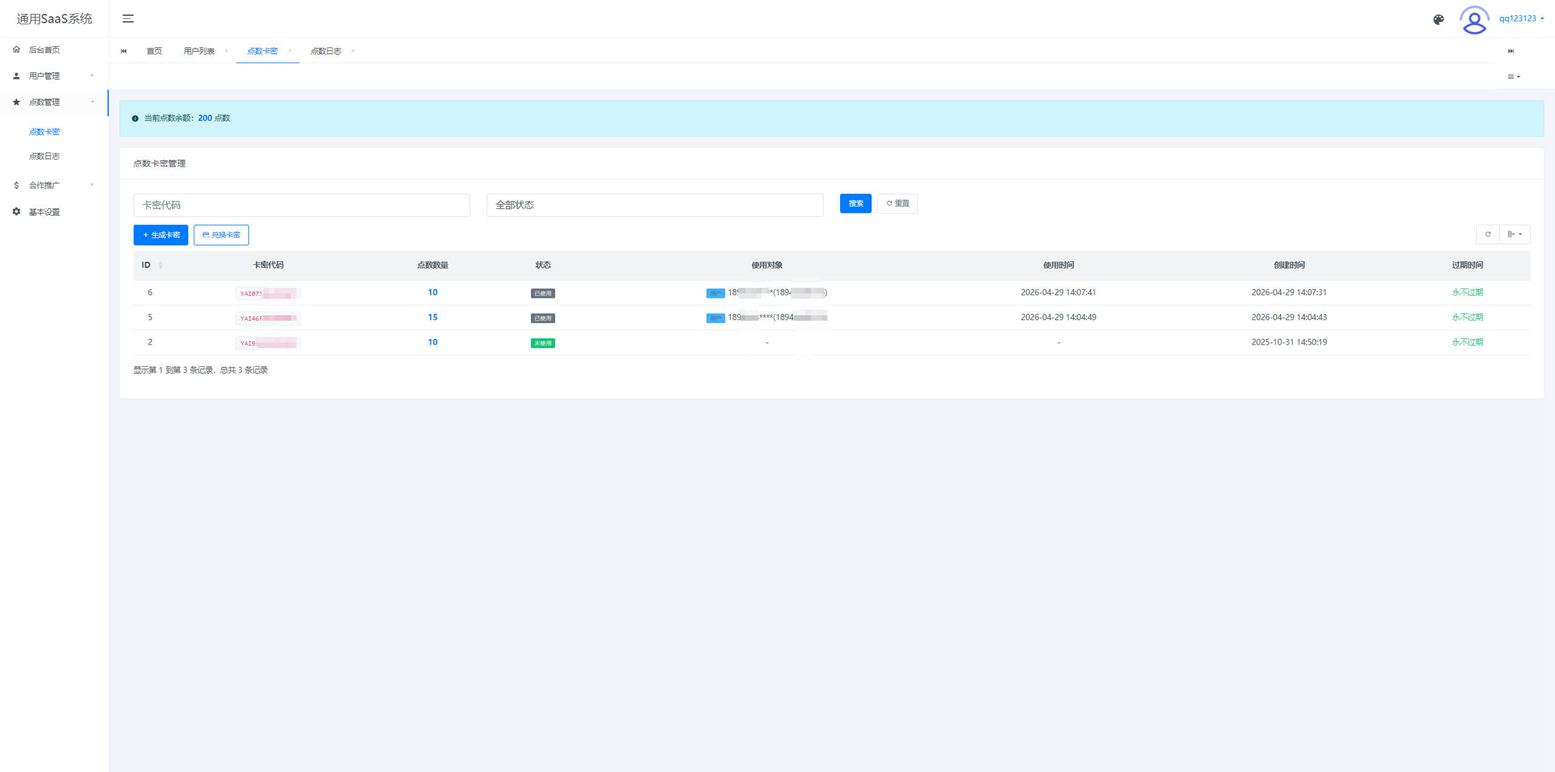Click the blue user tag in row ID 5
Image resolution: width=1555 pixels, height=772 pixels.
(715, 318)
